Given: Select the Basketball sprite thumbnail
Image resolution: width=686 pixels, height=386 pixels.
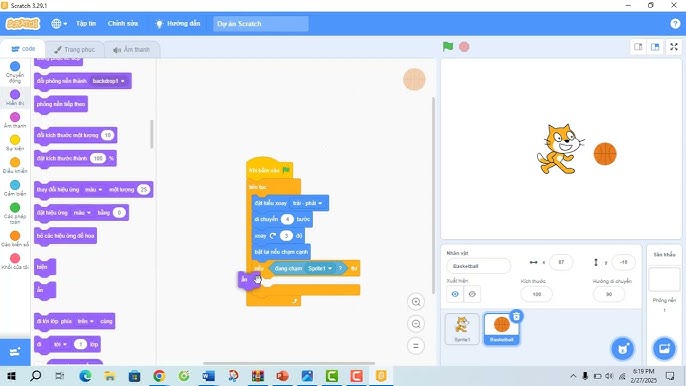Looking at the screenshot, I should pos(501,329).
